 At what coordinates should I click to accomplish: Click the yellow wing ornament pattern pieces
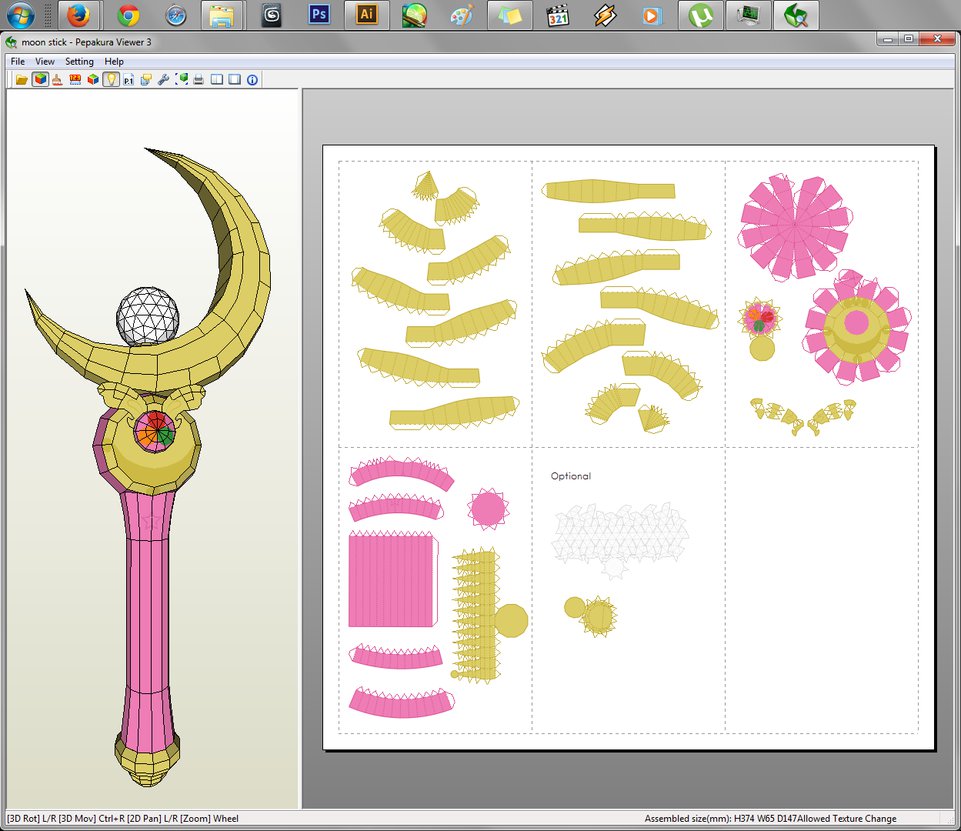click(803, 417)
